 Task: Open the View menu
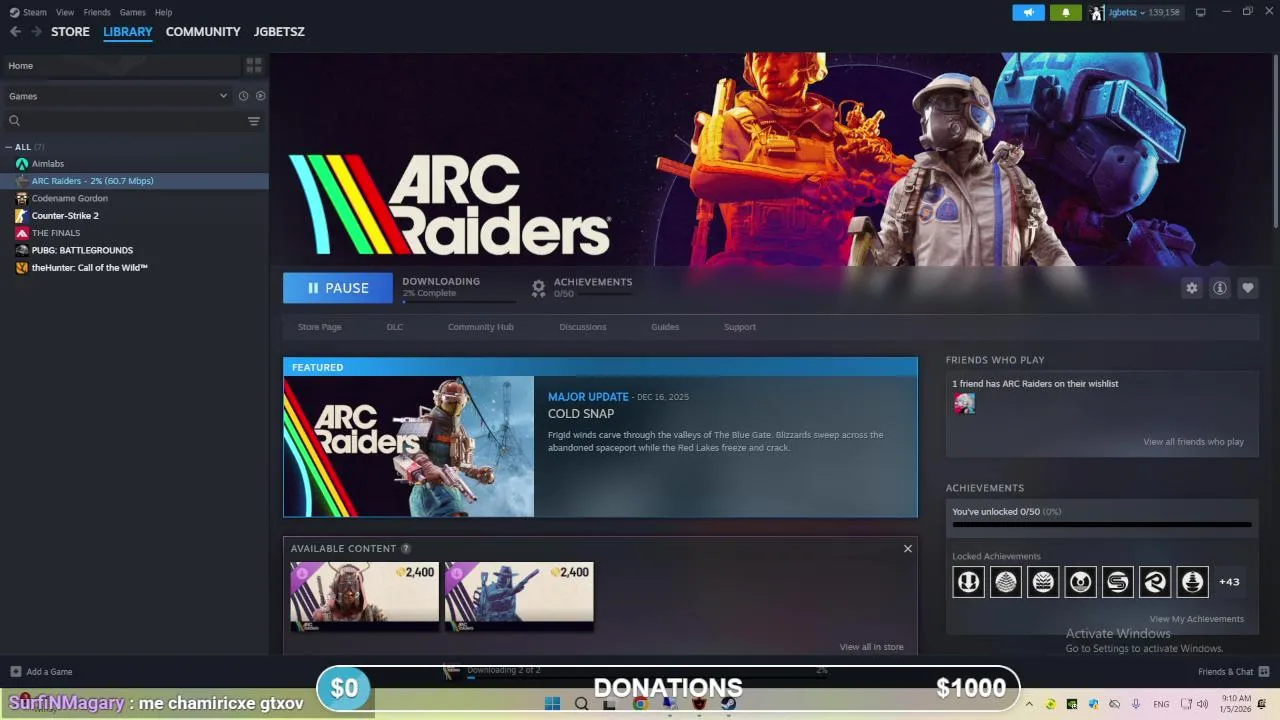tap(65, 12)
